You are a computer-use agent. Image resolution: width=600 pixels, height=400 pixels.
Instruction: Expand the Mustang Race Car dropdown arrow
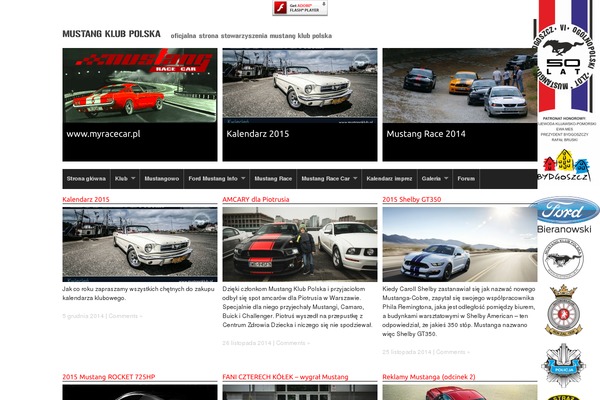click(x=355, y=178)
